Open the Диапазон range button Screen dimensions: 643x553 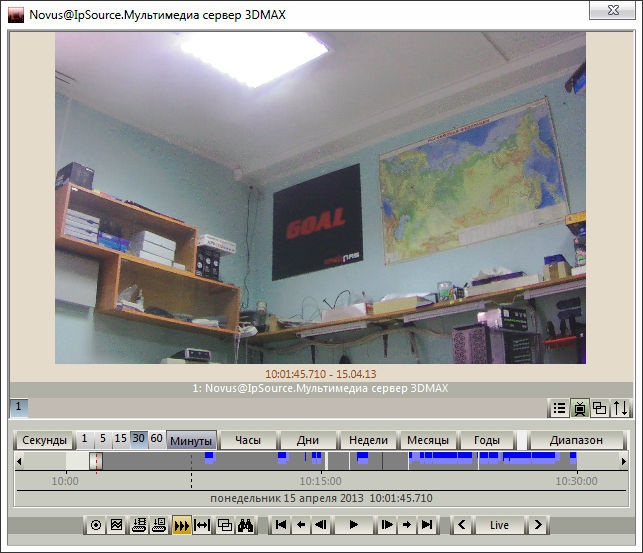pyautogui.click(x=576, y=441)
